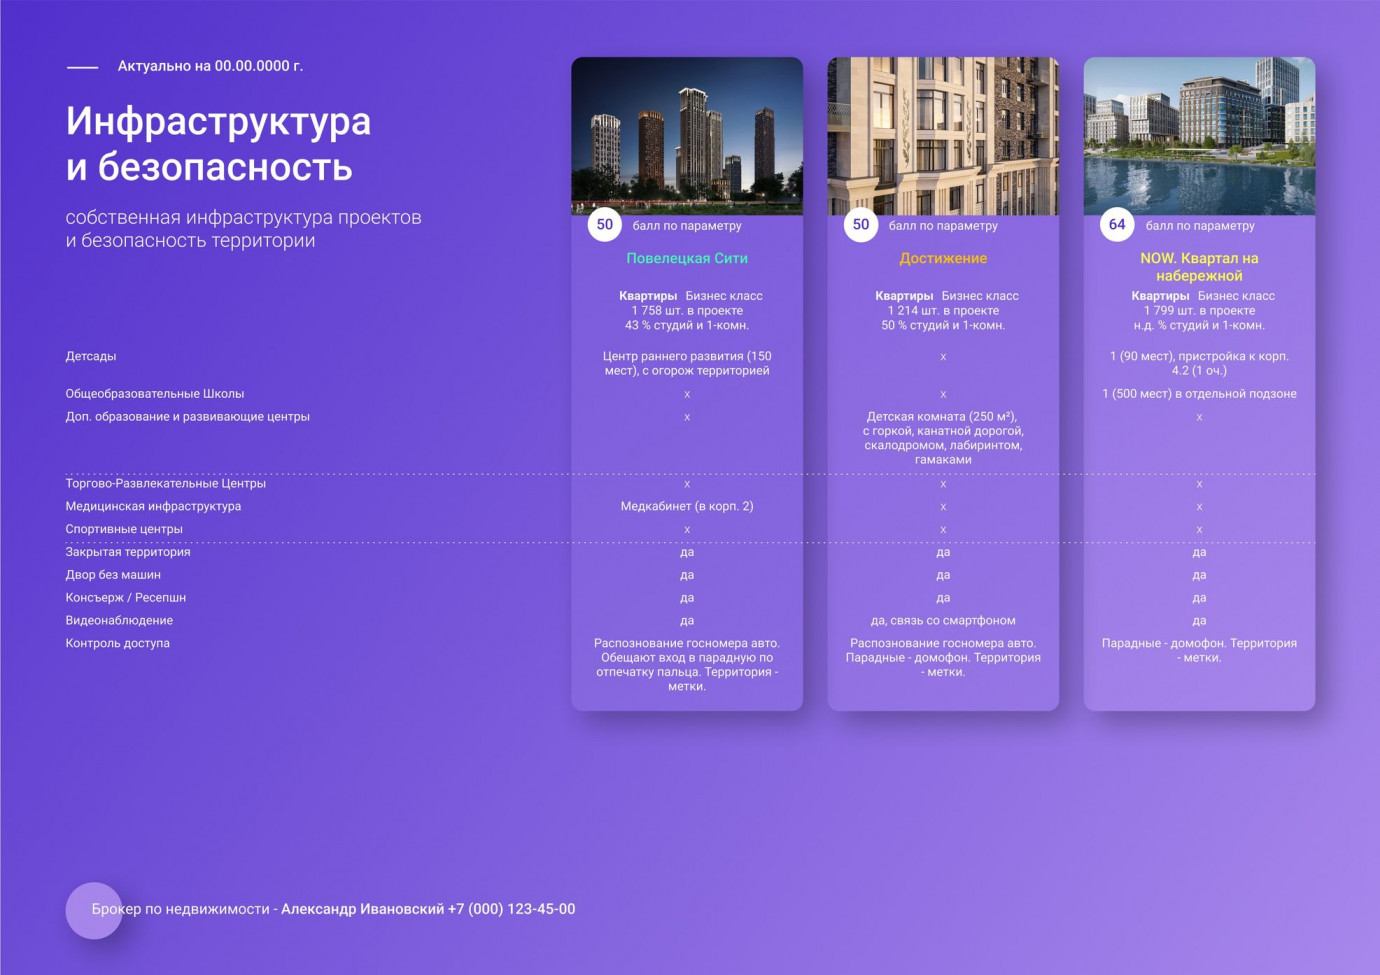Image resolution: width=1380 pixels, height=975 pixels.
Task: Click 'Медкабинет (в корп. 2)' cell
Action: tap(687, 506)
